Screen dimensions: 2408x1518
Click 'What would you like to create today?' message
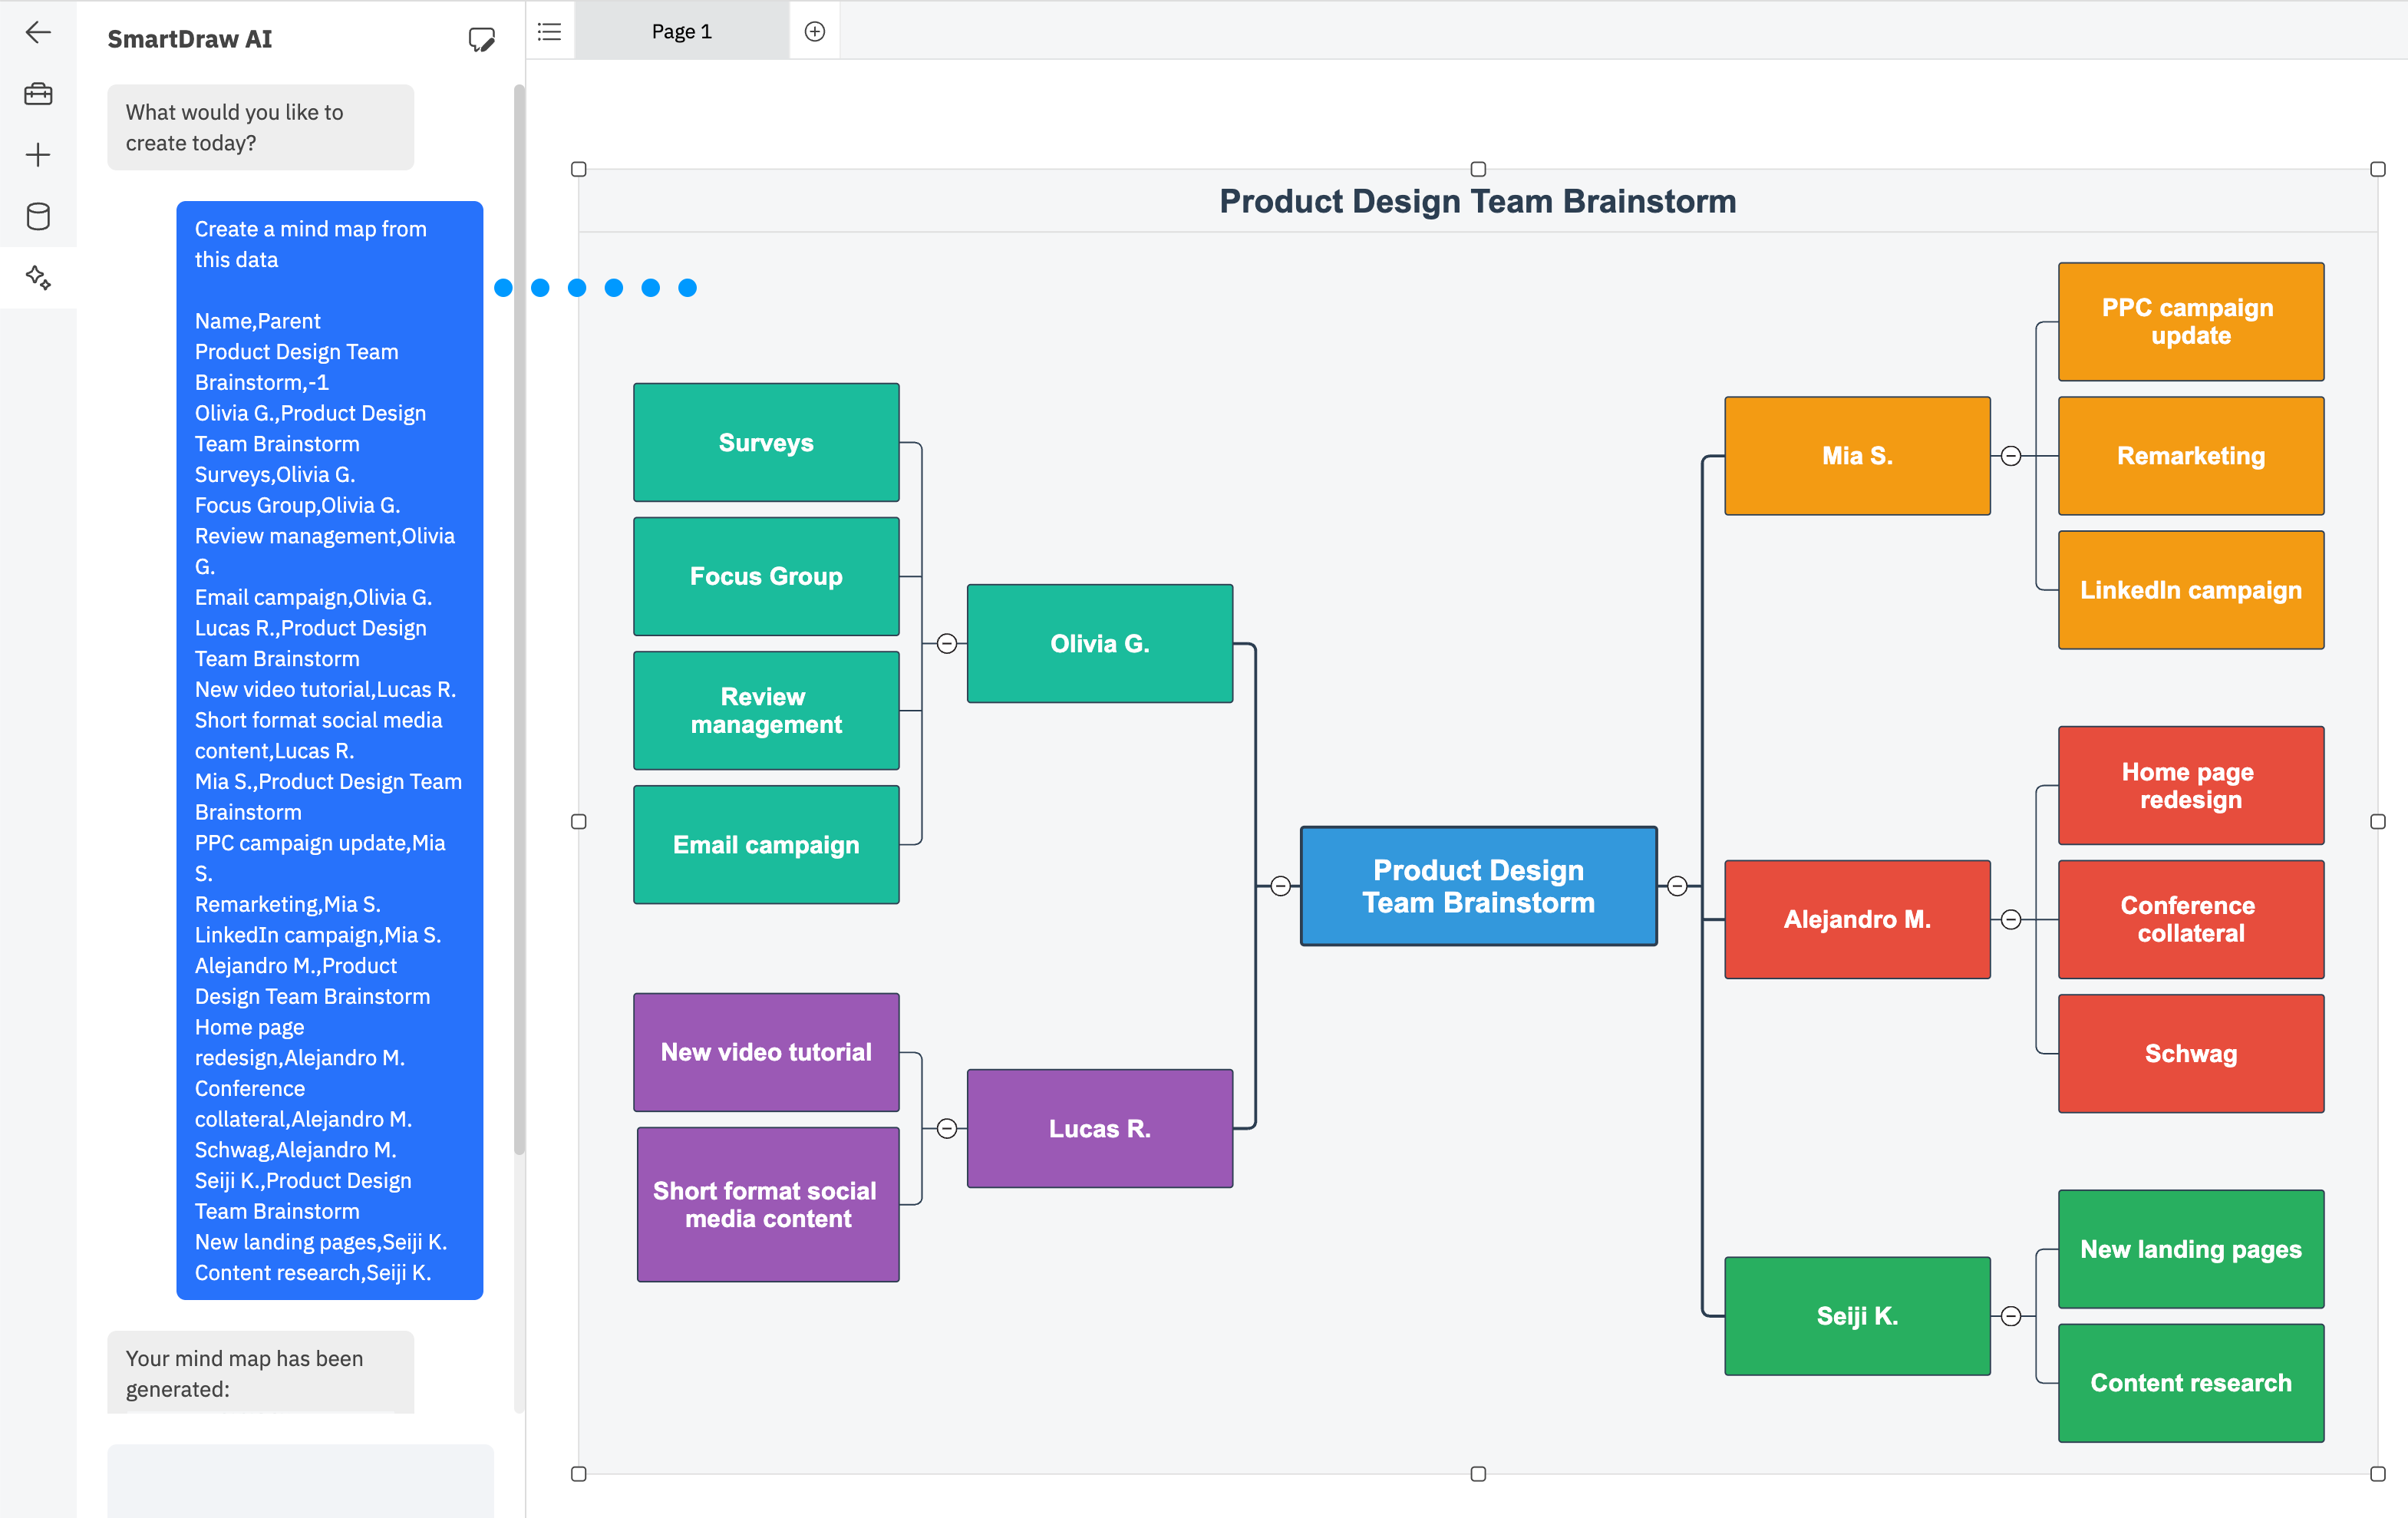click(261, 127)
